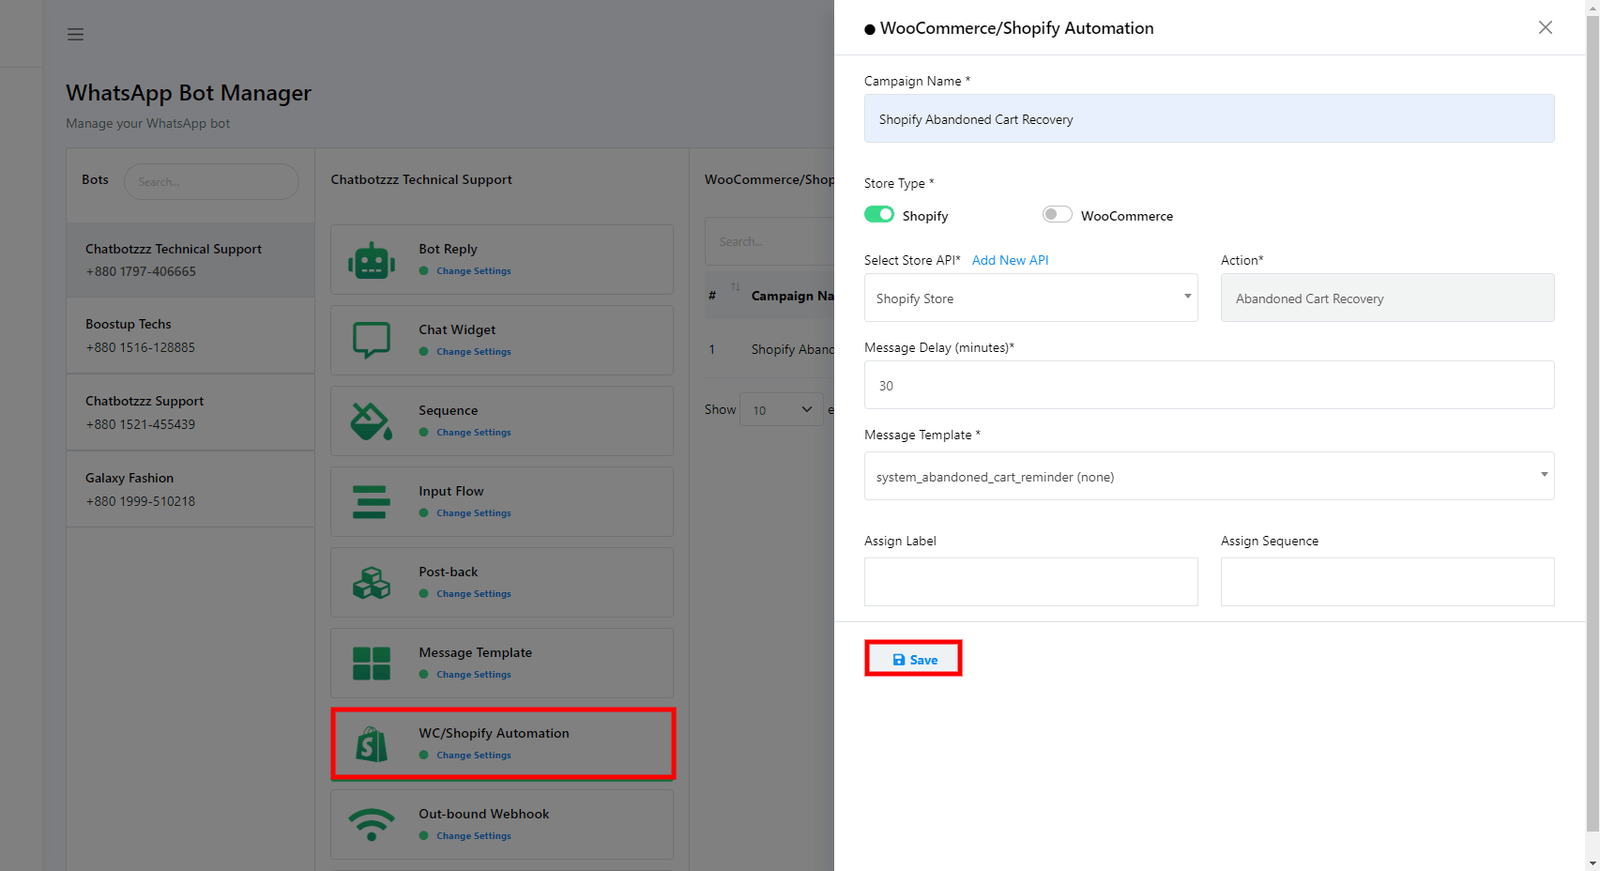1600x871 pixels.
Task: Click the Message Delay minutes field
Action: click(x=1209, y=385)
